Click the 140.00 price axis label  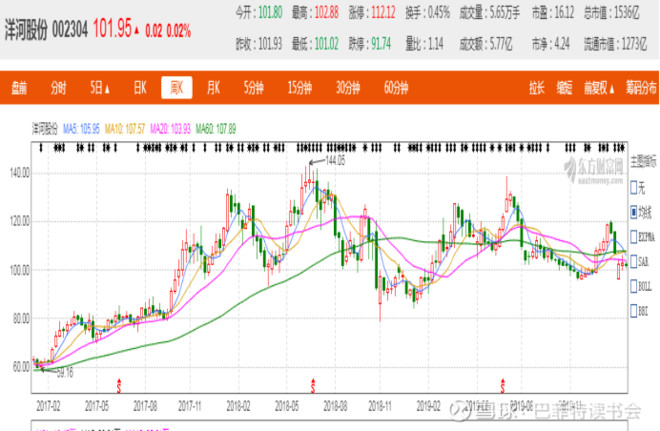20,173
